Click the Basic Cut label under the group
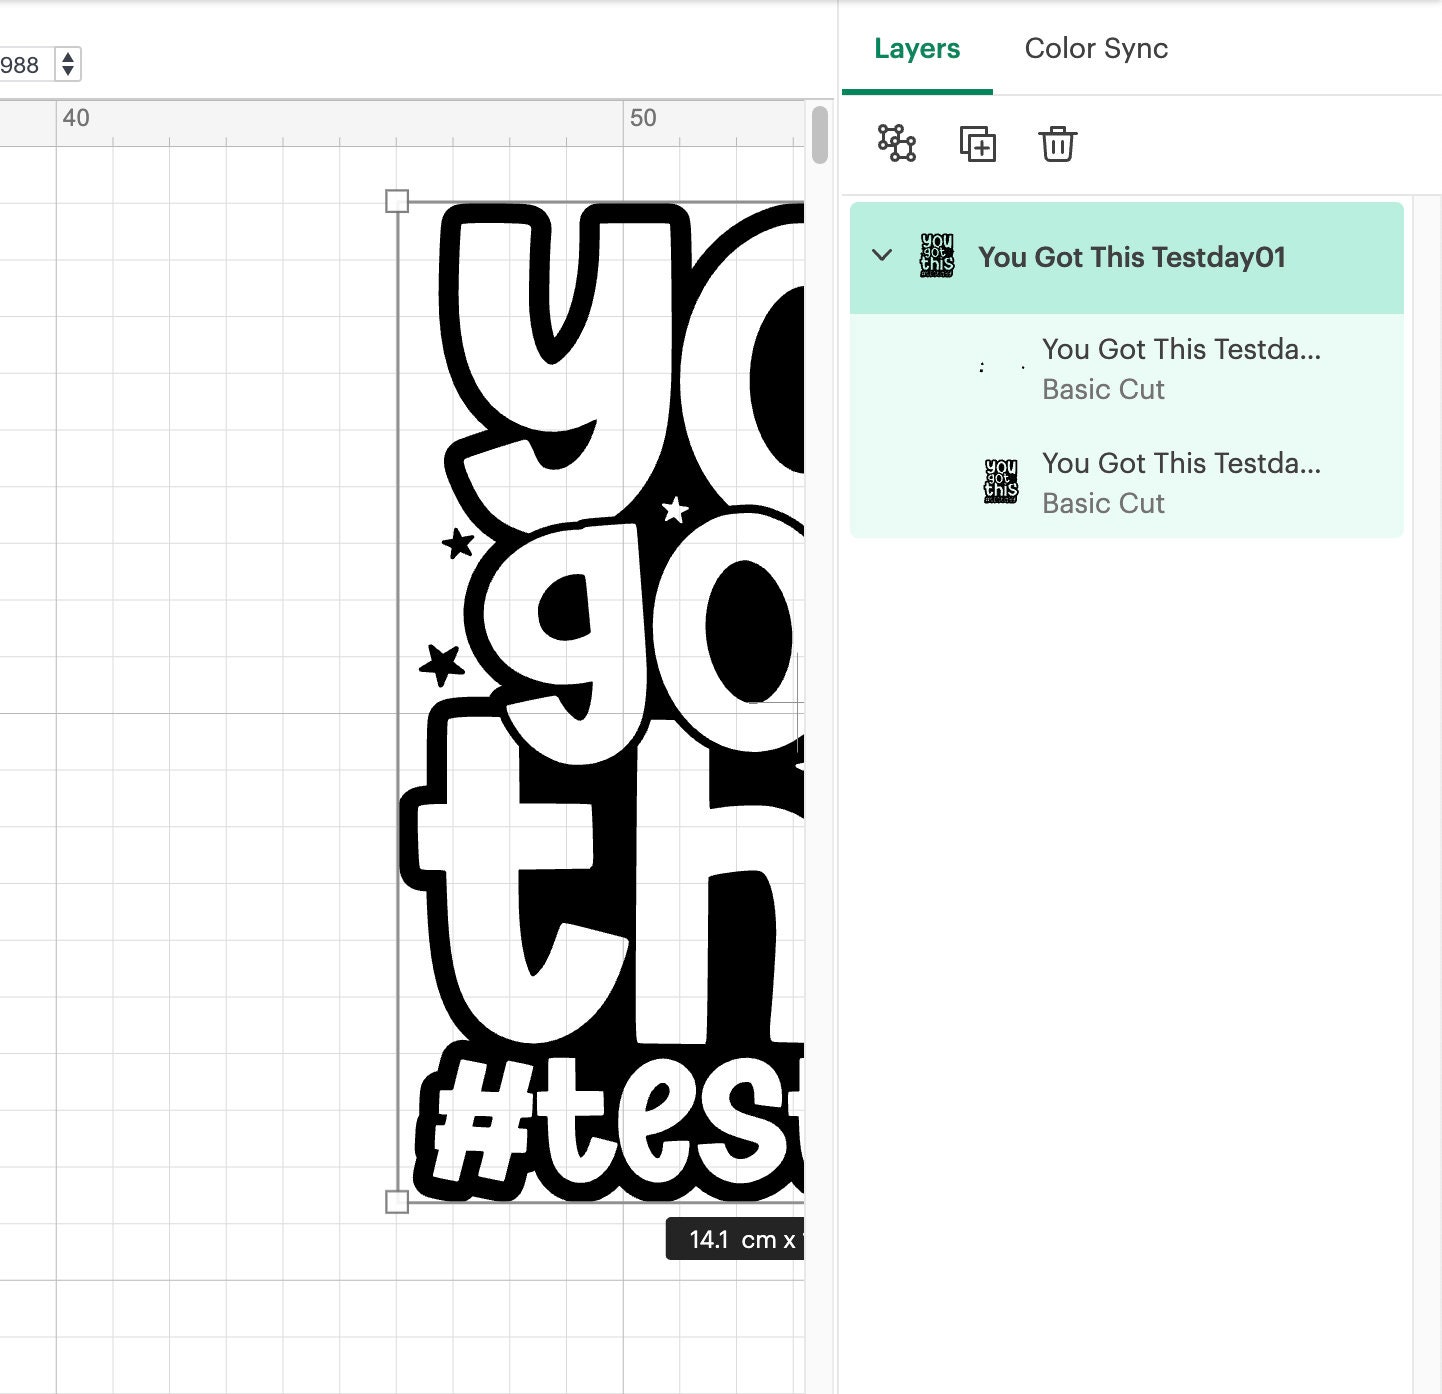Image resolution: width=1442 pixels, height=1394 pixels. click(x=1103, y=390)
